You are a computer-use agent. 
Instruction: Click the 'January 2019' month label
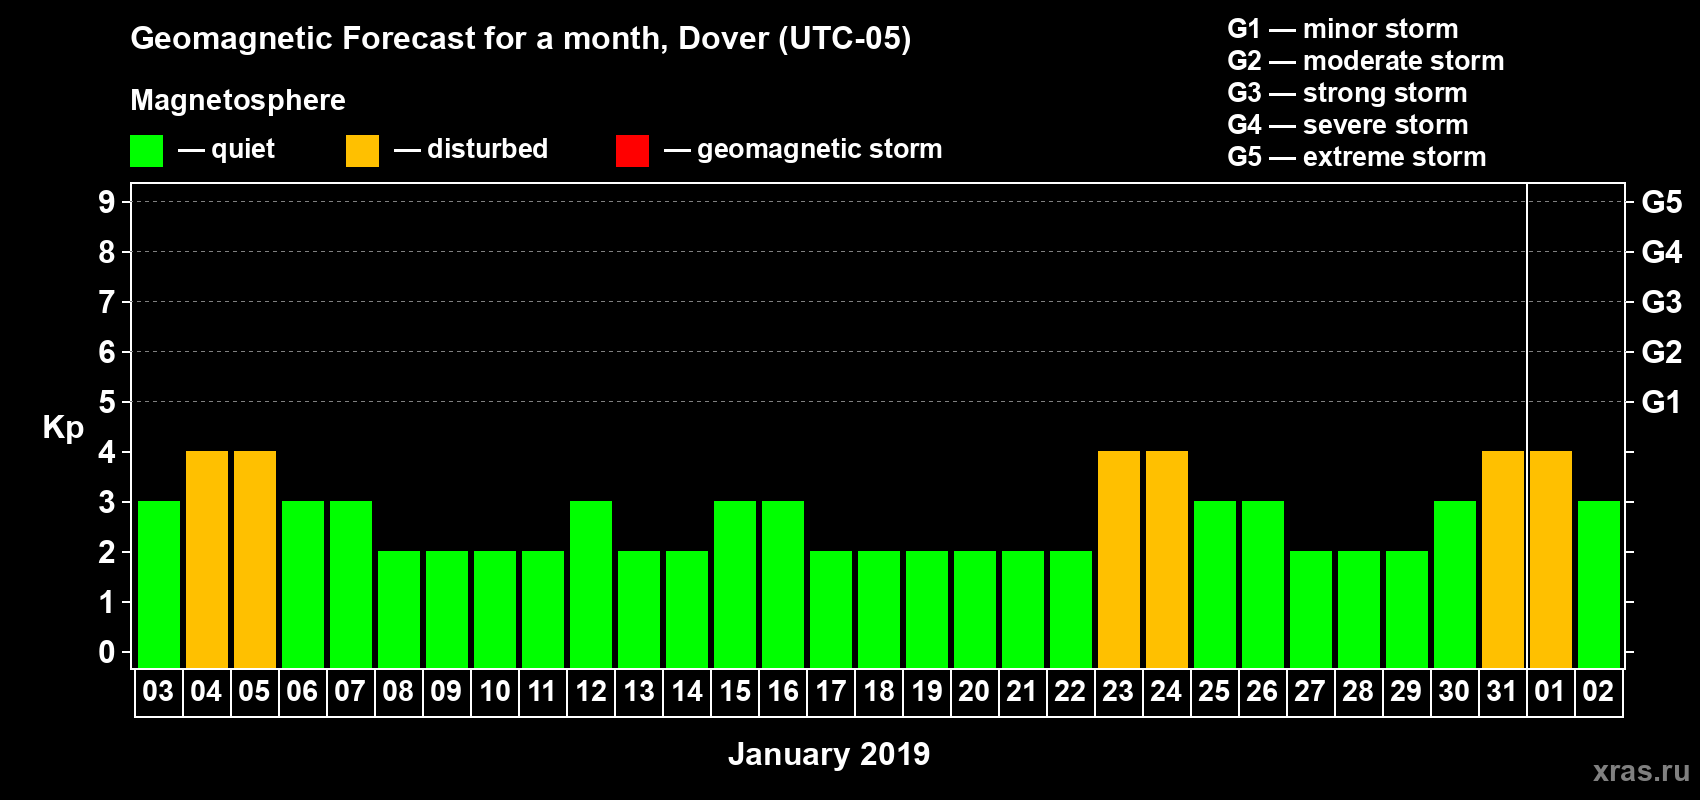click(829, 754)
